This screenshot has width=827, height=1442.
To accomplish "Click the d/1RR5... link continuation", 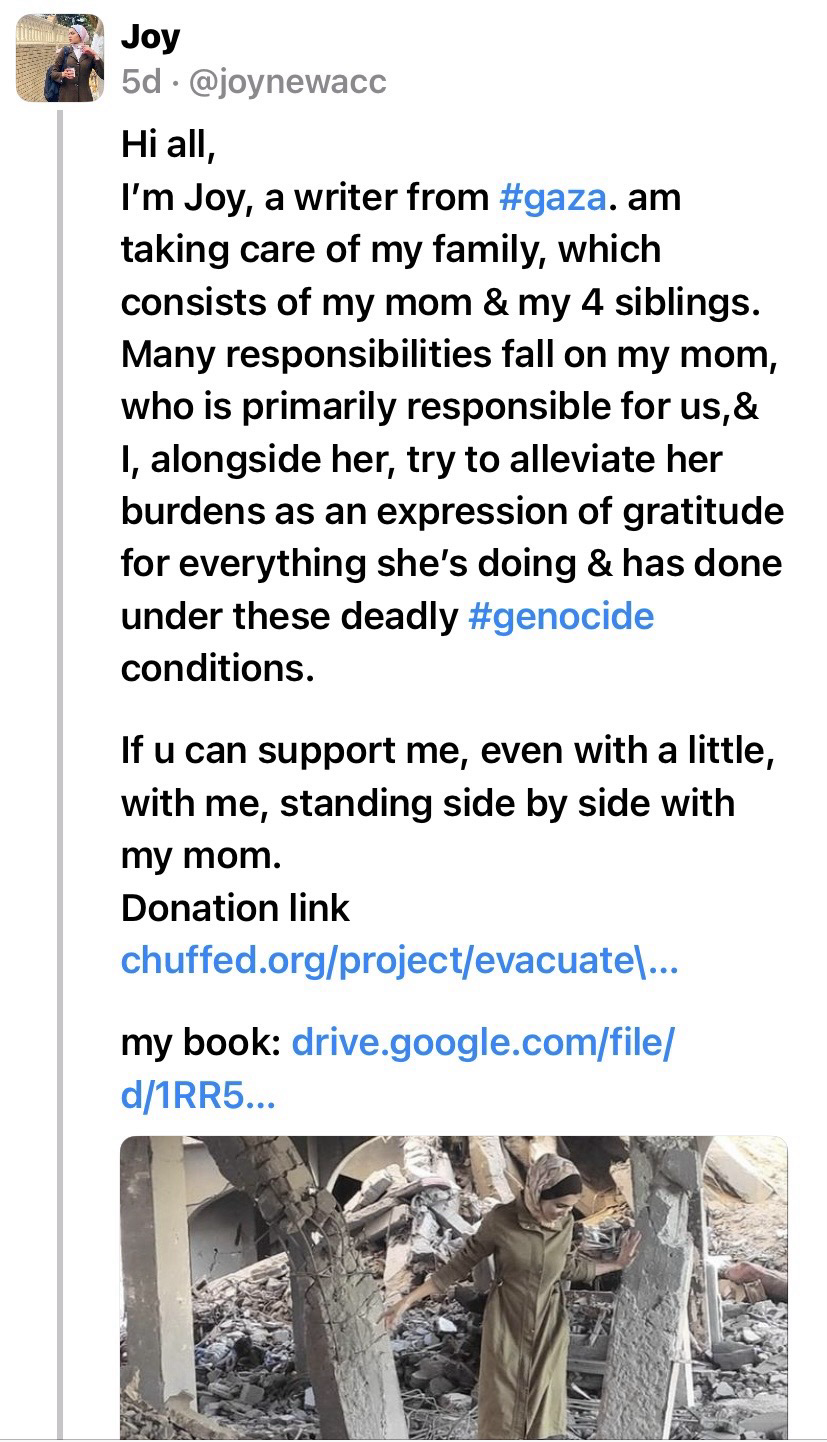I will 197,1097.
